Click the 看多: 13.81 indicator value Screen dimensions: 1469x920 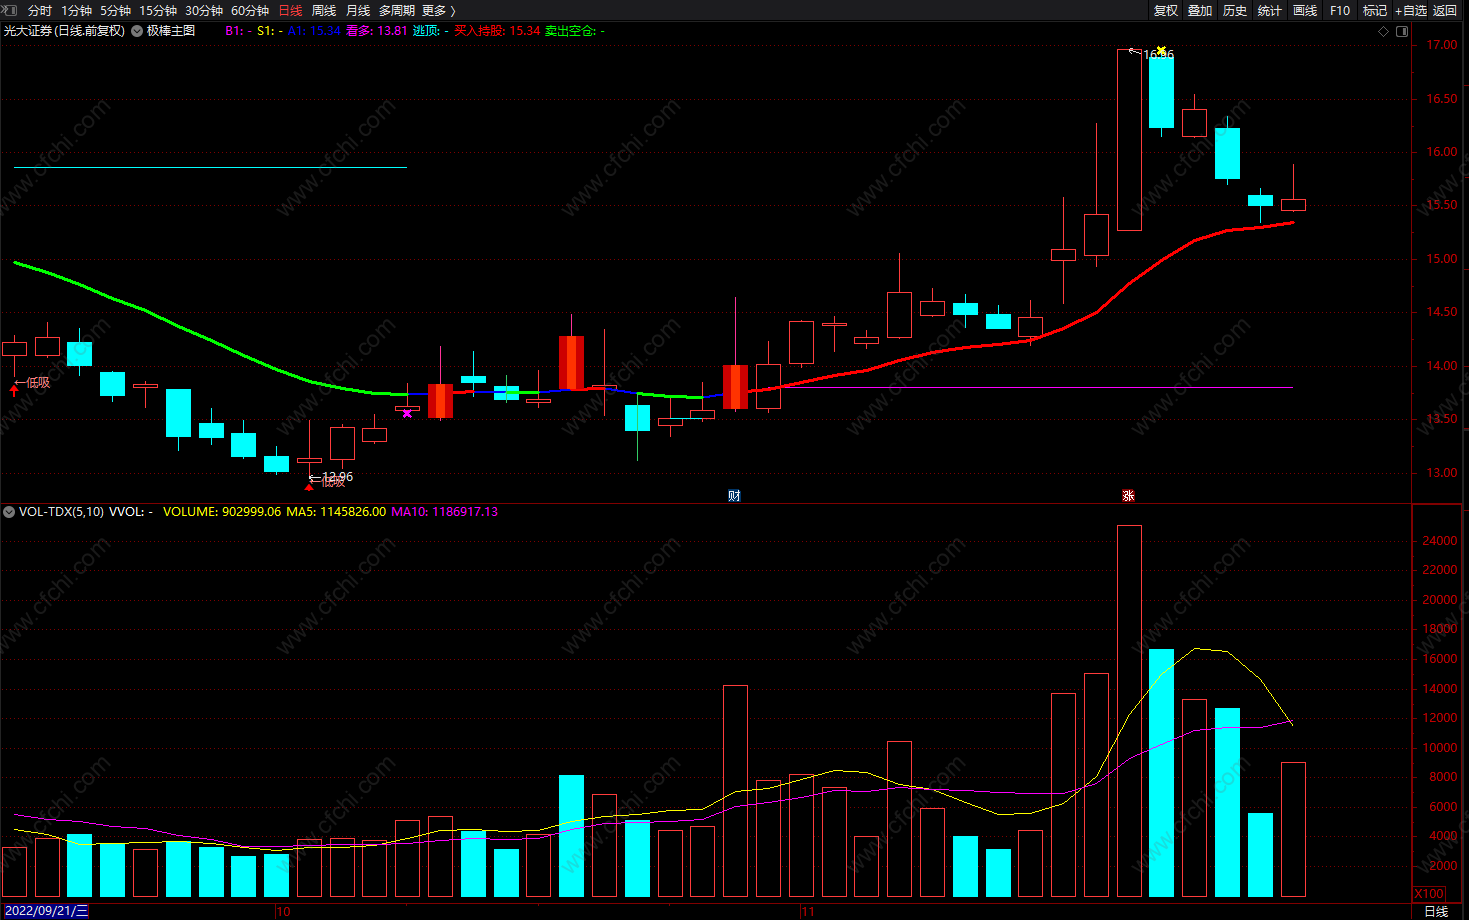(x=376, y=31)
